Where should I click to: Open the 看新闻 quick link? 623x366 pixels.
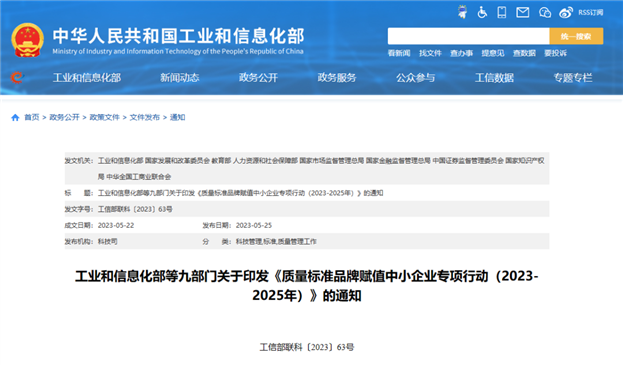pyautogui.click(x=399, y=53)
